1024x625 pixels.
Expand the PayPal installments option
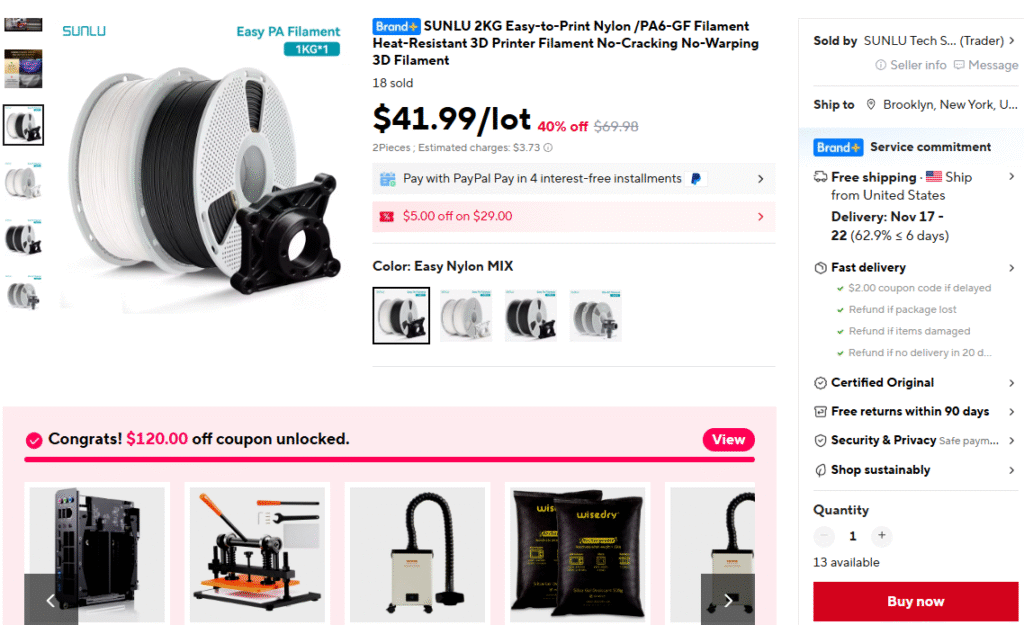click(573, 179)
